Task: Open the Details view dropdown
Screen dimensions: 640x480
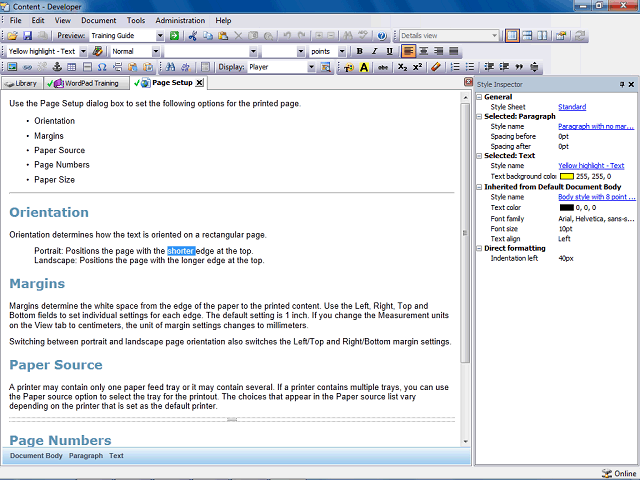Action: [495, 36]
